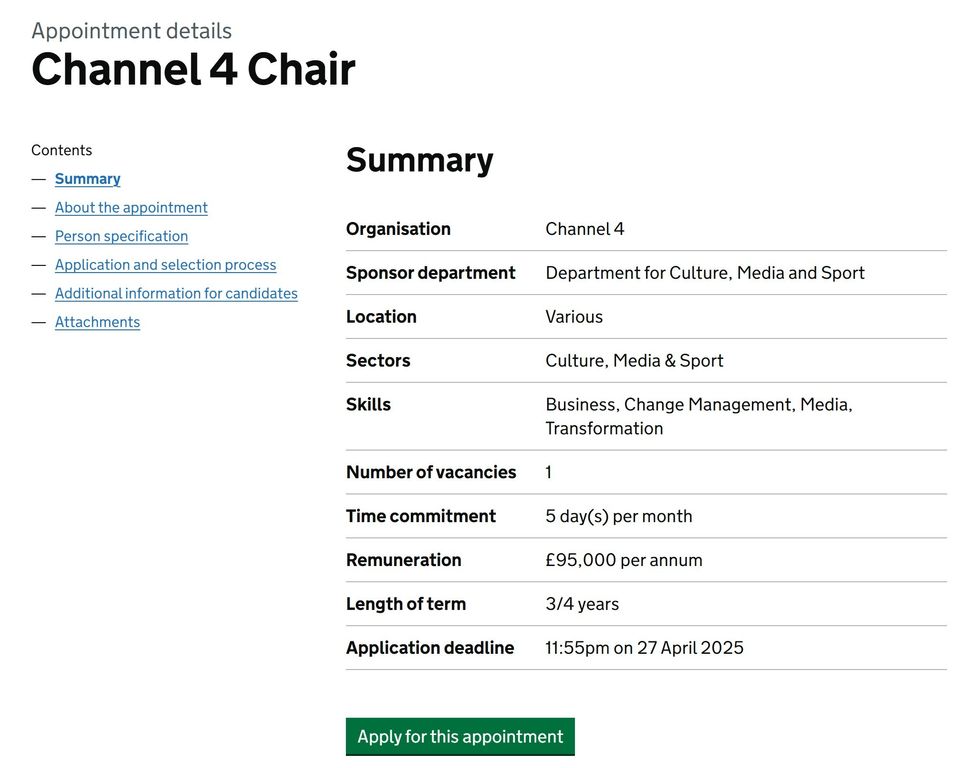Select £95,000 per annum value
The width and height of the screenshot is (980, 768).
click(624, 560)
